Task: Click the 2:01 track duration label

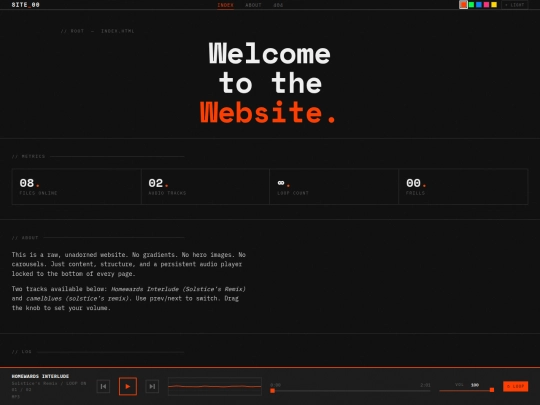Action: [425, 385]
